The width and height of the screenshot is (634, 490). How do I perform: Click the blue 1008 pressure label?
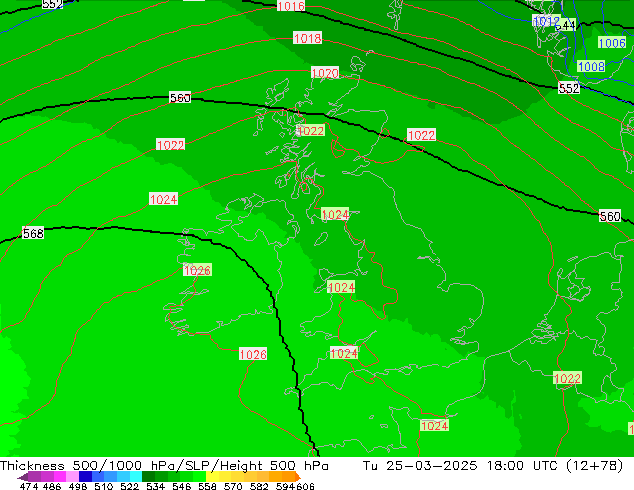pyautogui.click(x=591, y=66)
